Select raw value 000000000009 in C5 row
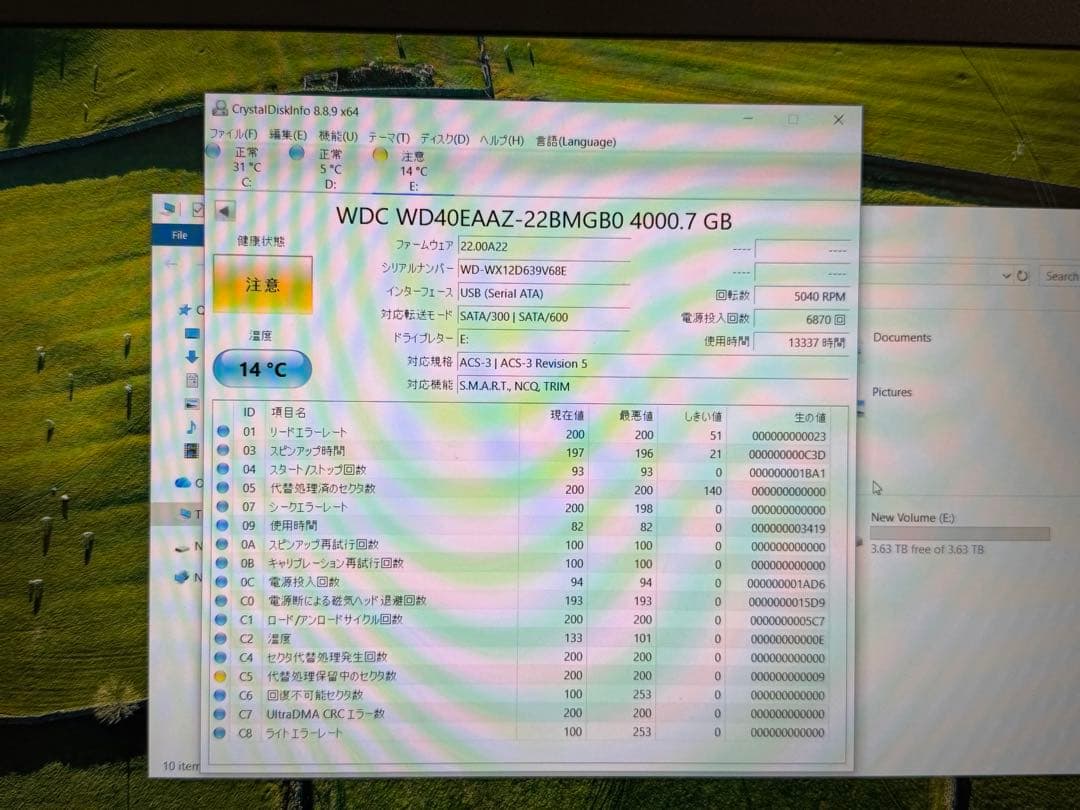 pos(787,677)
